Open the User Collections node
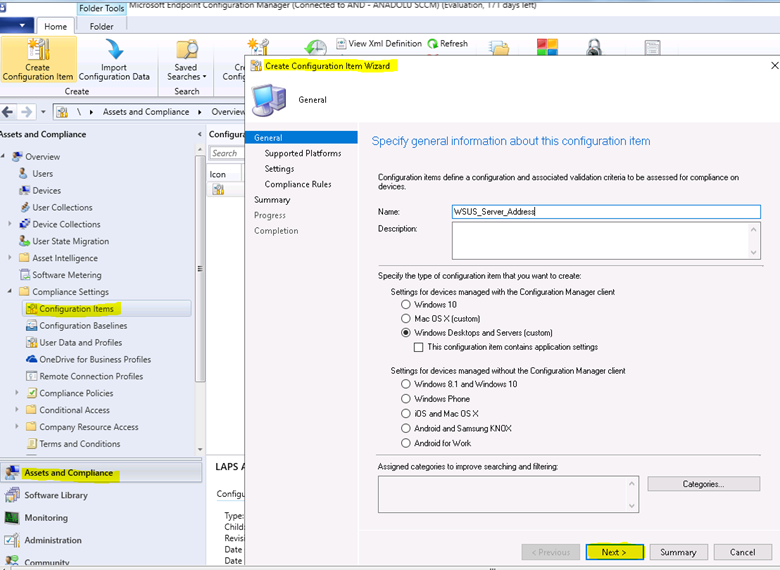Viewport: 780px width, 570px height. (62, 207)
